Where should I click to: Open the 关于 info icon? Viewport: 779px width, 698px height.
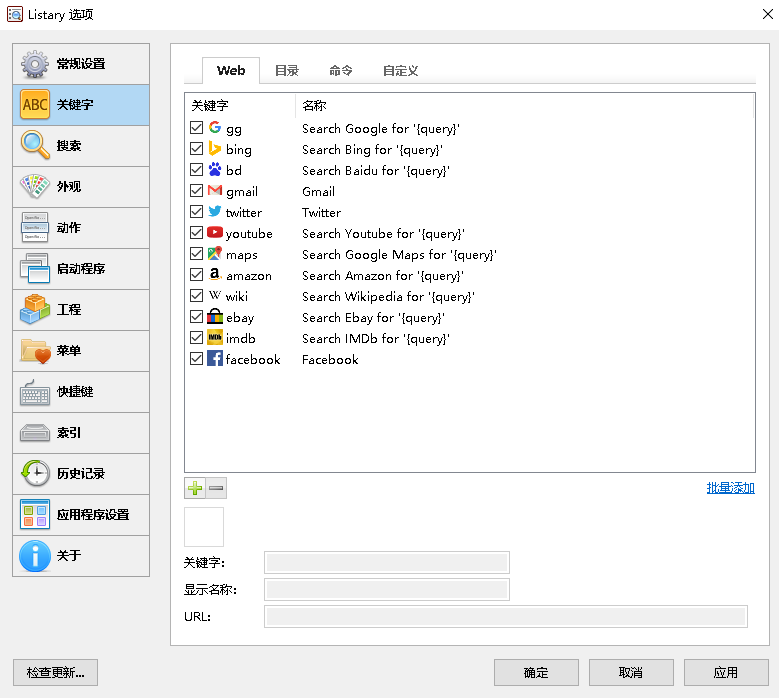35,555
